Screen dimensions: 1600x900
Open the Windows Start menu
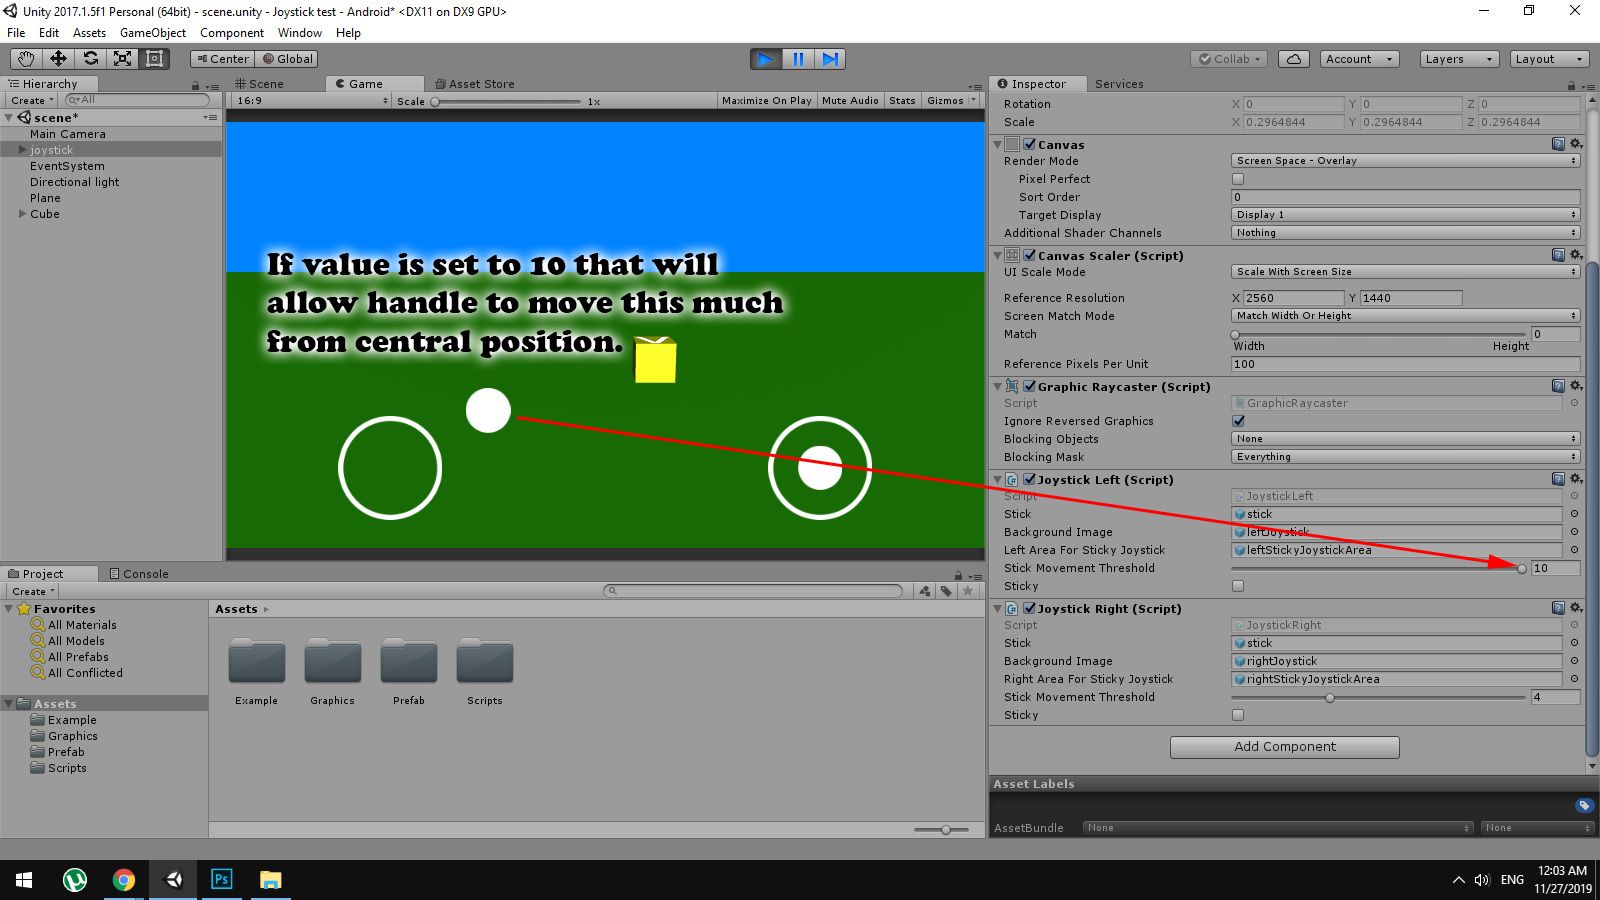[24, 880]
